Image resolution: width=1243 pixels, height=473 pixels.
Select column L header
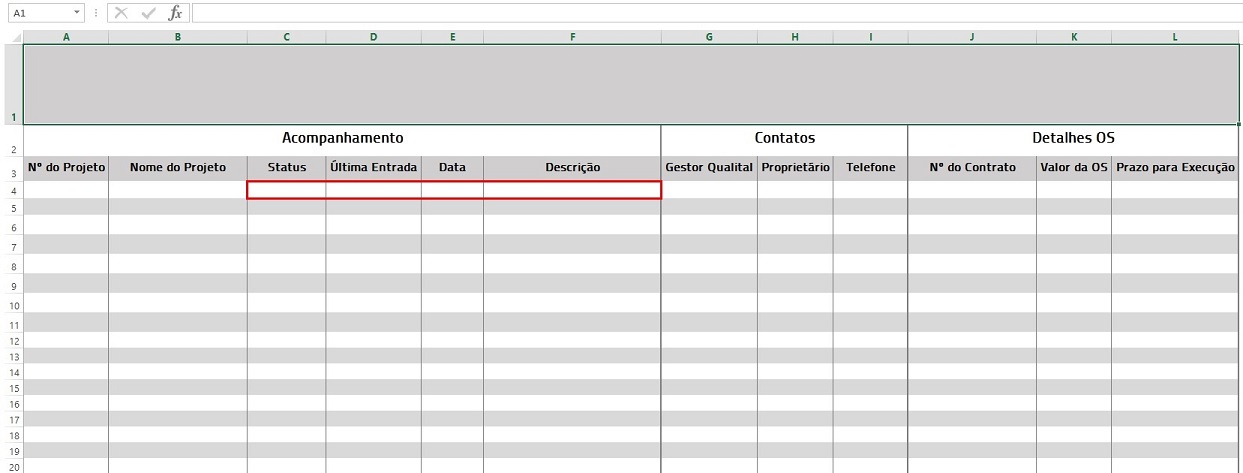(1175, 37)
